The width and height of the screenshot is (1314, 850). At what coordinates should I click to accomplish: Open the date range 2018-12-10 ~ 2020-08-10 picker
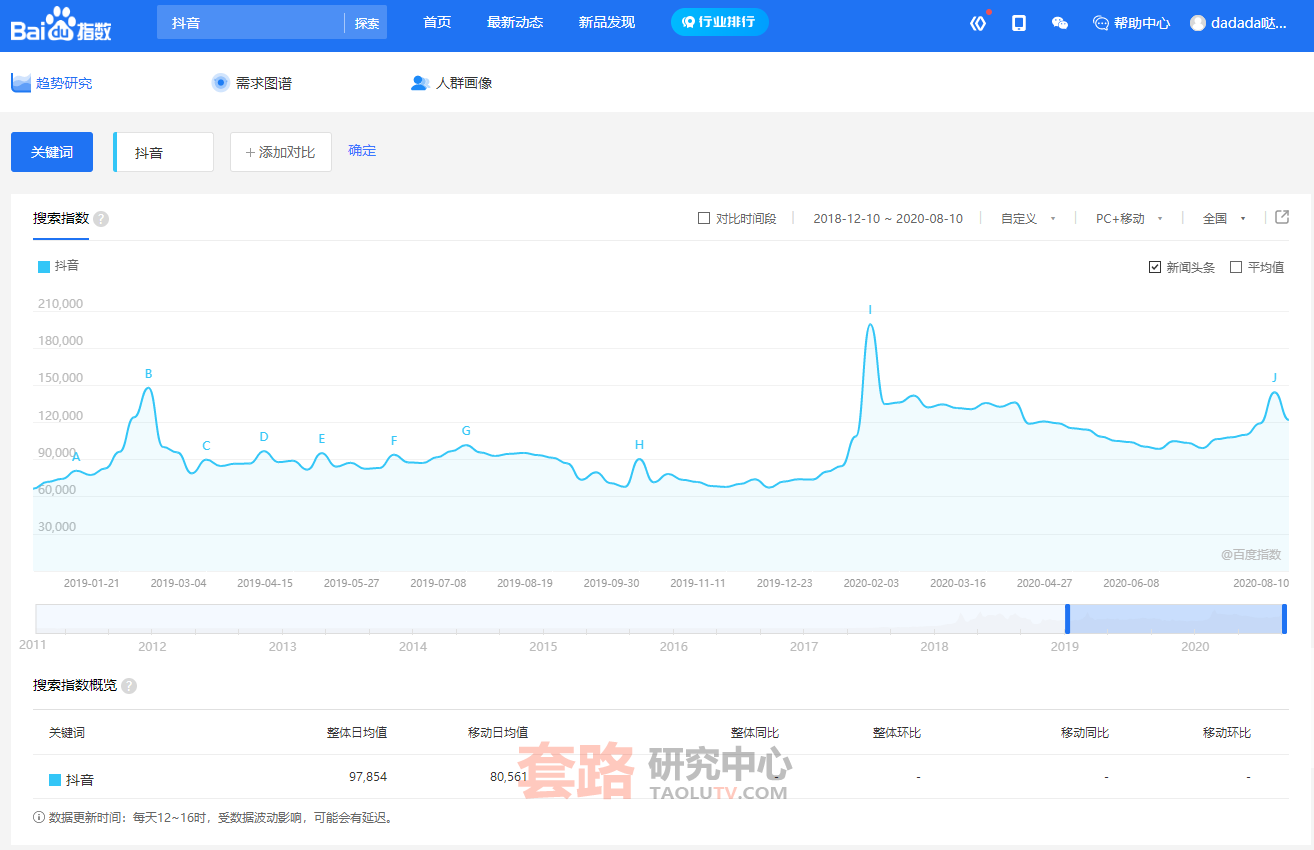tap(888, 218)
